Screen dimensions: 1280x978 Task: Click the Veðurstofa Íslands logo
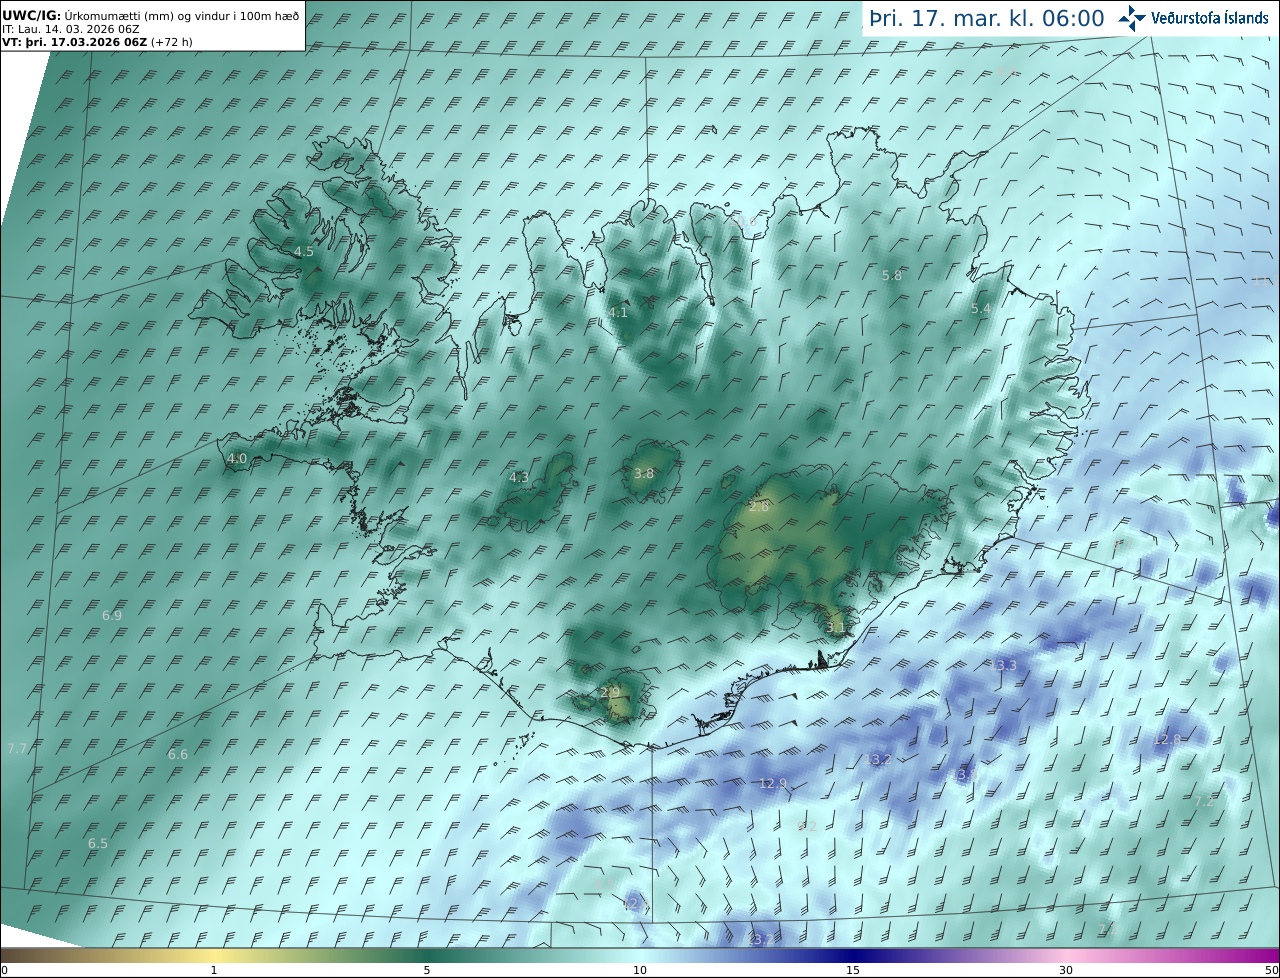pyautogui.click(x=1193, y=18)
